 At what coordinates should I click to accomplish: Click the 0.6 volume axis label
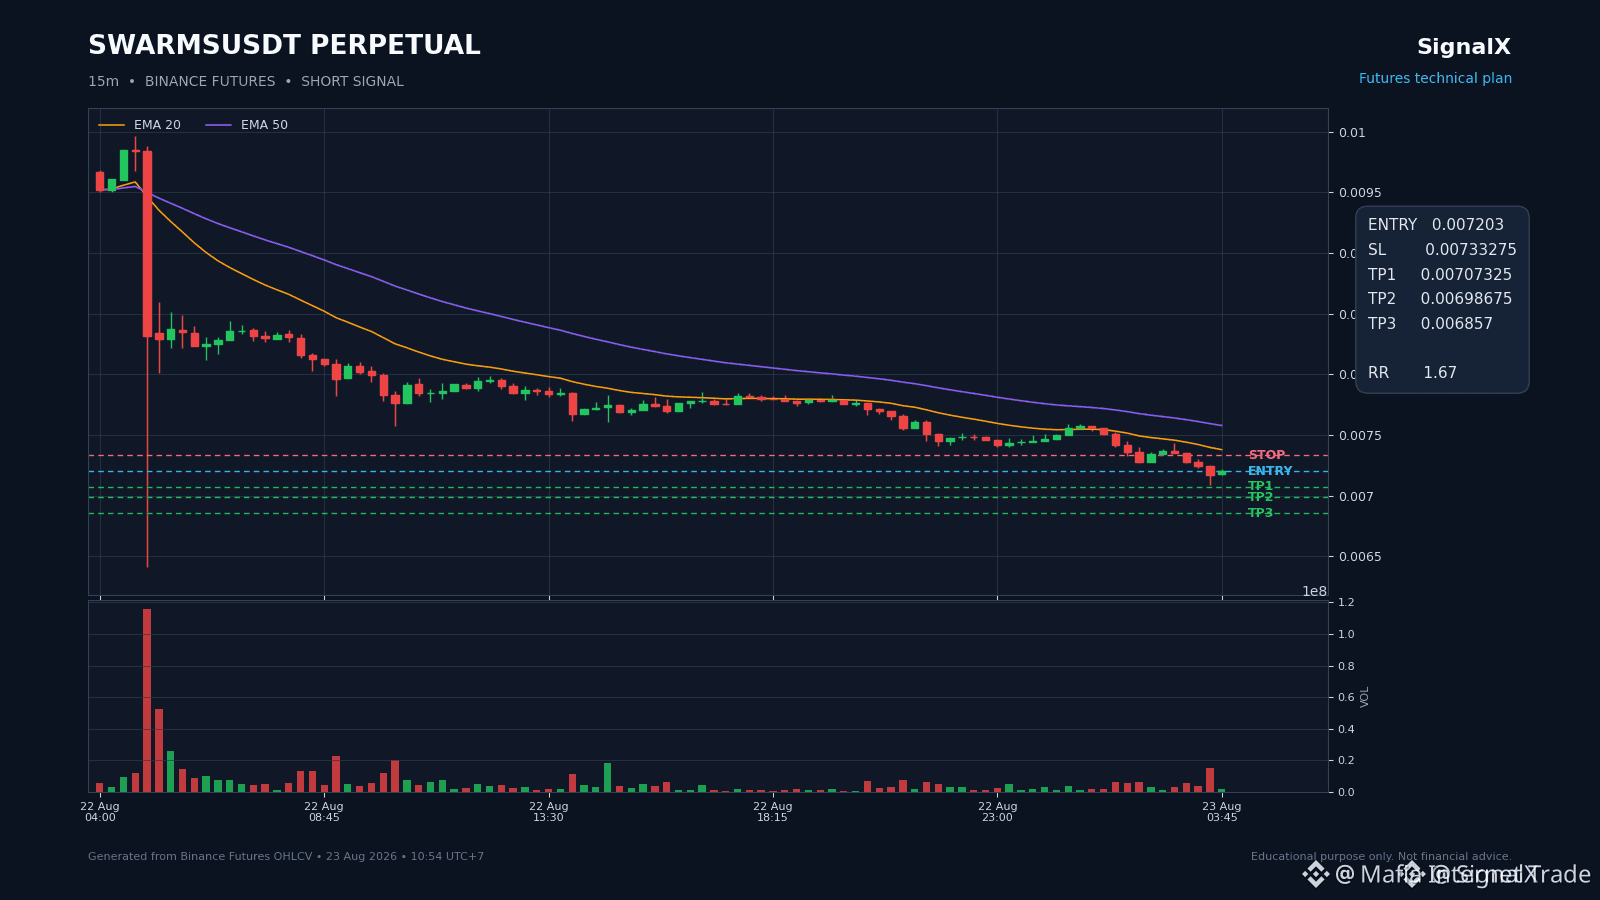1346,698
